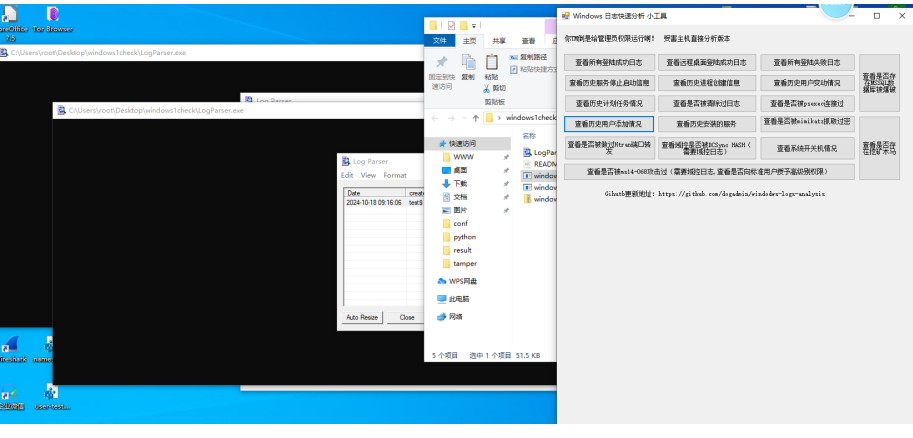The height and width of the screenshot is (438, 913).
Task: Click 查看历史安装的服务 button
Action: [x=707, y=124]
